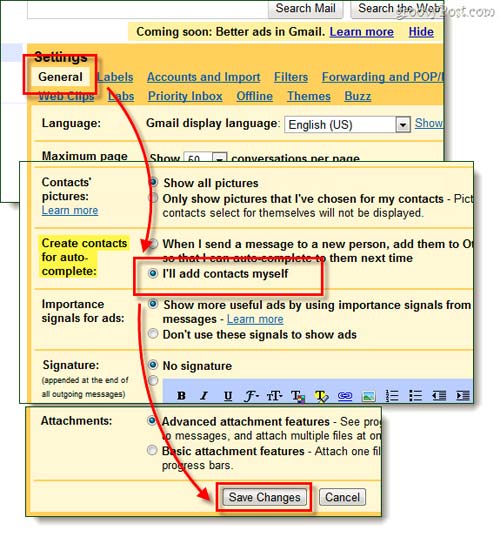Click the underline formatting icon
Screen dimensions: 500x537
click(228, 396)
